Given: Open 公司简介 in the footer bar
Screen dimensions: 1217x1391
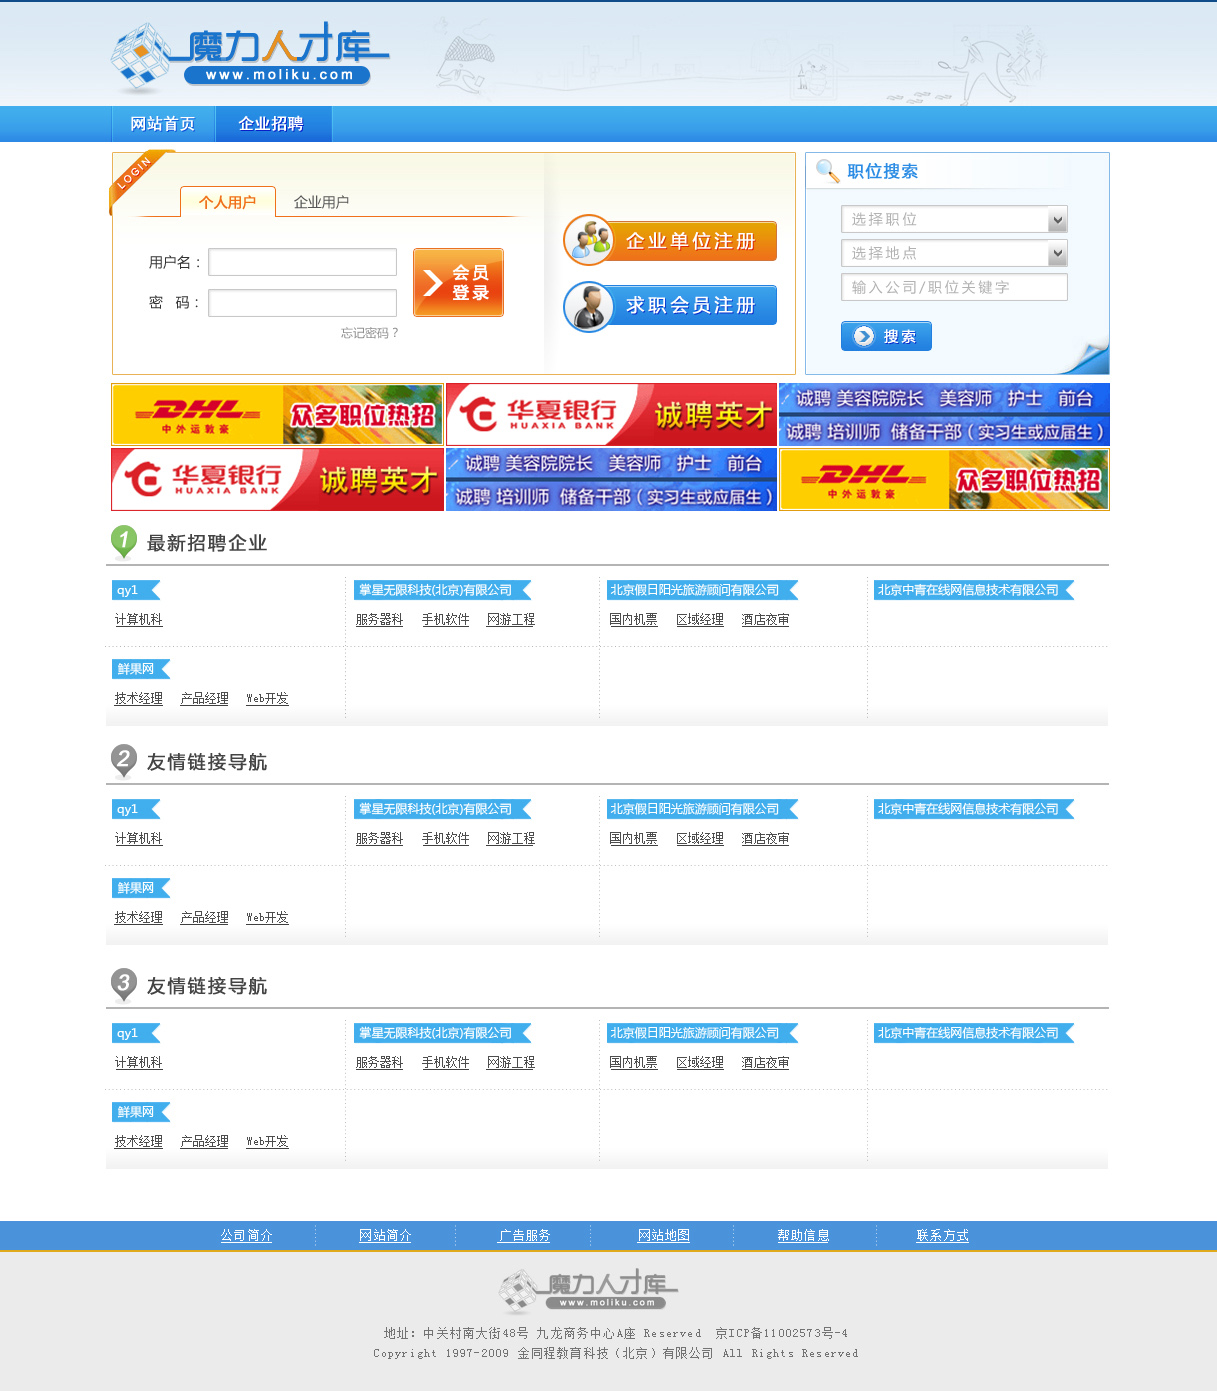Looking at the screenshot, I should (x=247, y=1236).
